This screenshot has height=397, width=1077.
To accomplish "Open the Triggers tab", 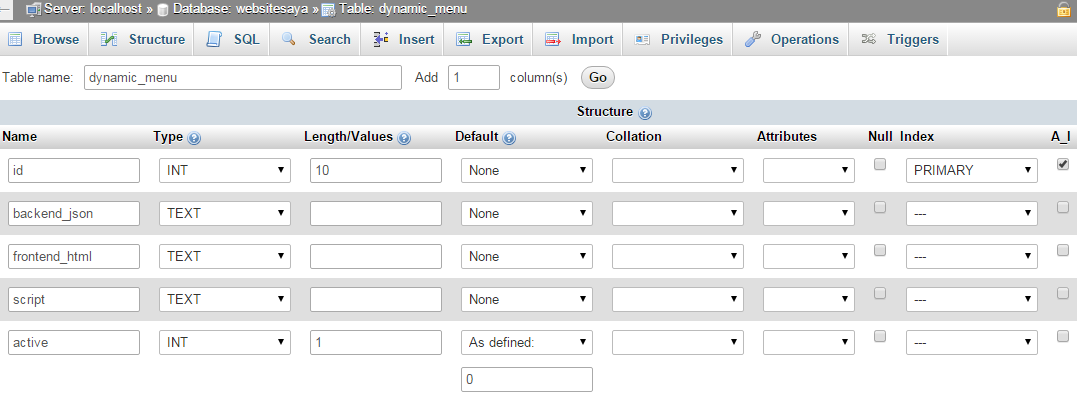I will click(x=899, y=39).
